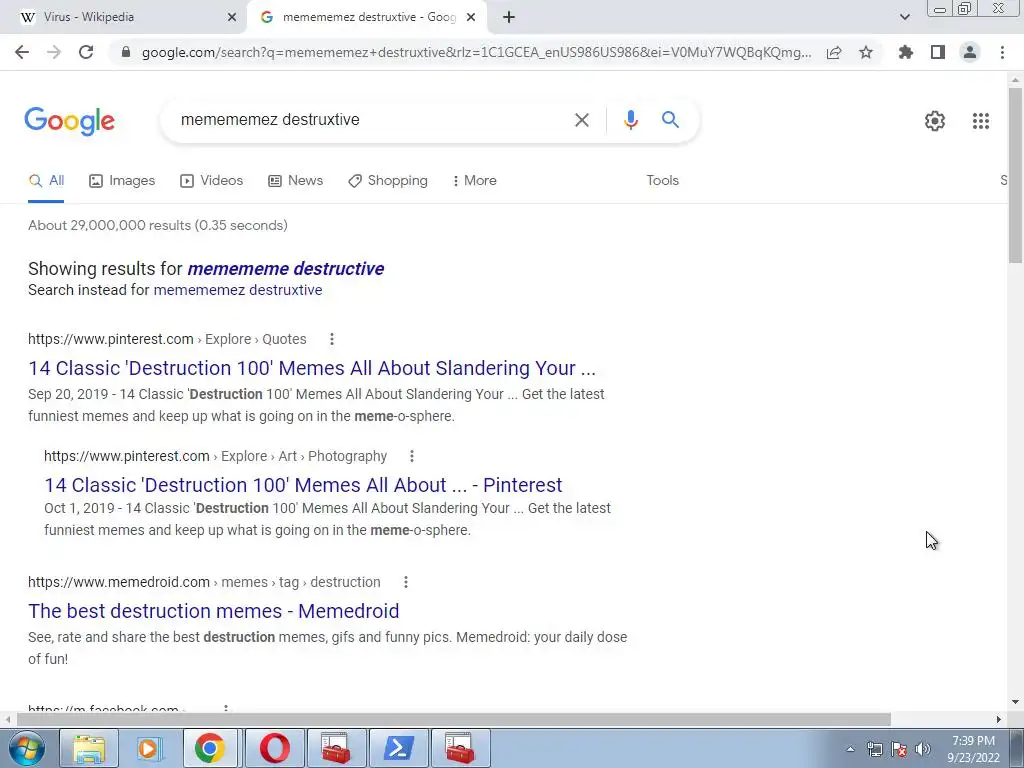Expand the More search filters
Image resolution: width=1024 pixels, height=768 pixels.
point(474,180)
